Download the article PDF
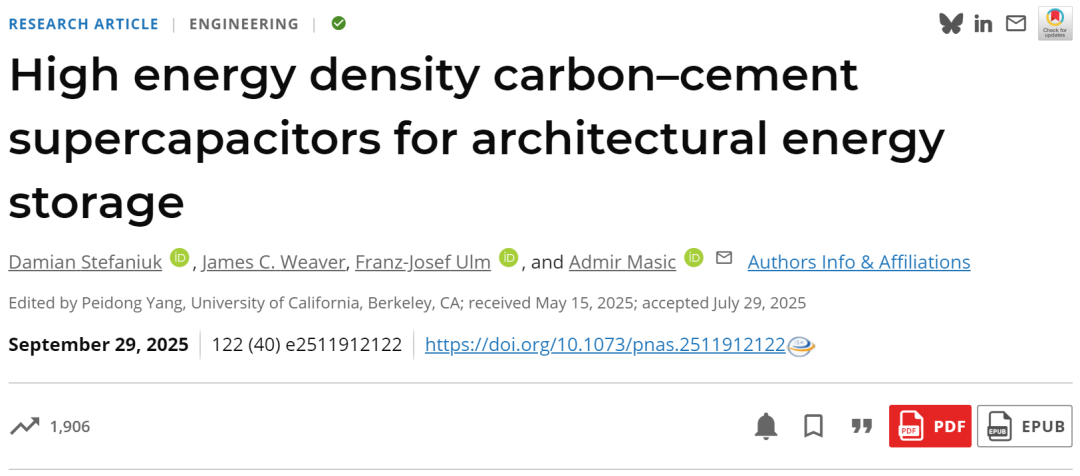The width and height of the screenshot is (1080, 476). [930, 426]
